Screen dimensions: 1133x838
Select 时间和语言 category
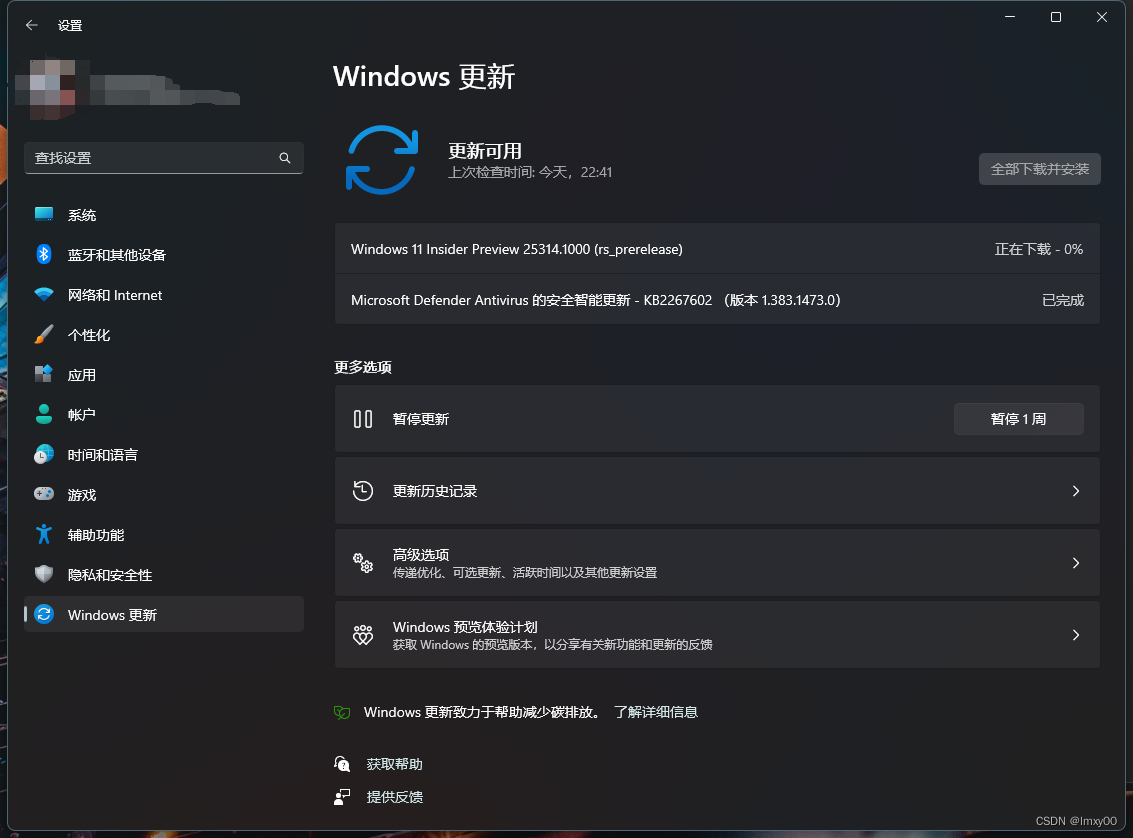click(x=164, y=454)
